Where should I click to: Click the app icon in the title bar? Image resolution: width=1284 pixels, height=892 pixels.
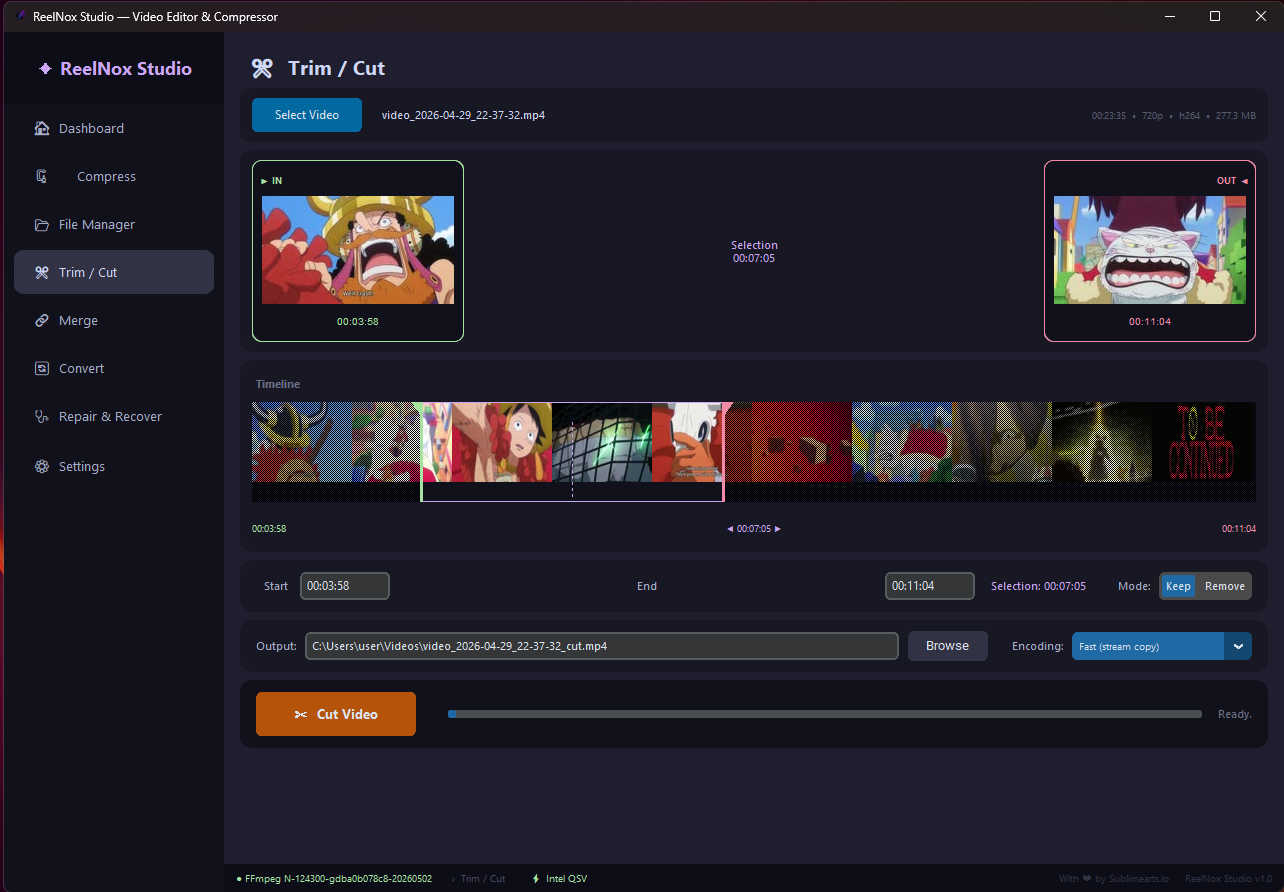click(x=20, y=16)
